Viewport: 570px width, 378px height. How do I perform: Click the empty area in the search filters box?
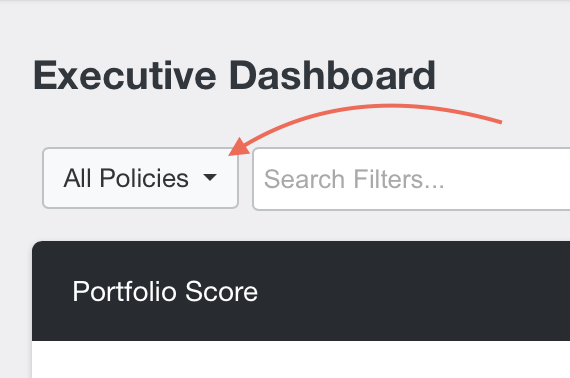click(x=509, y=179)
